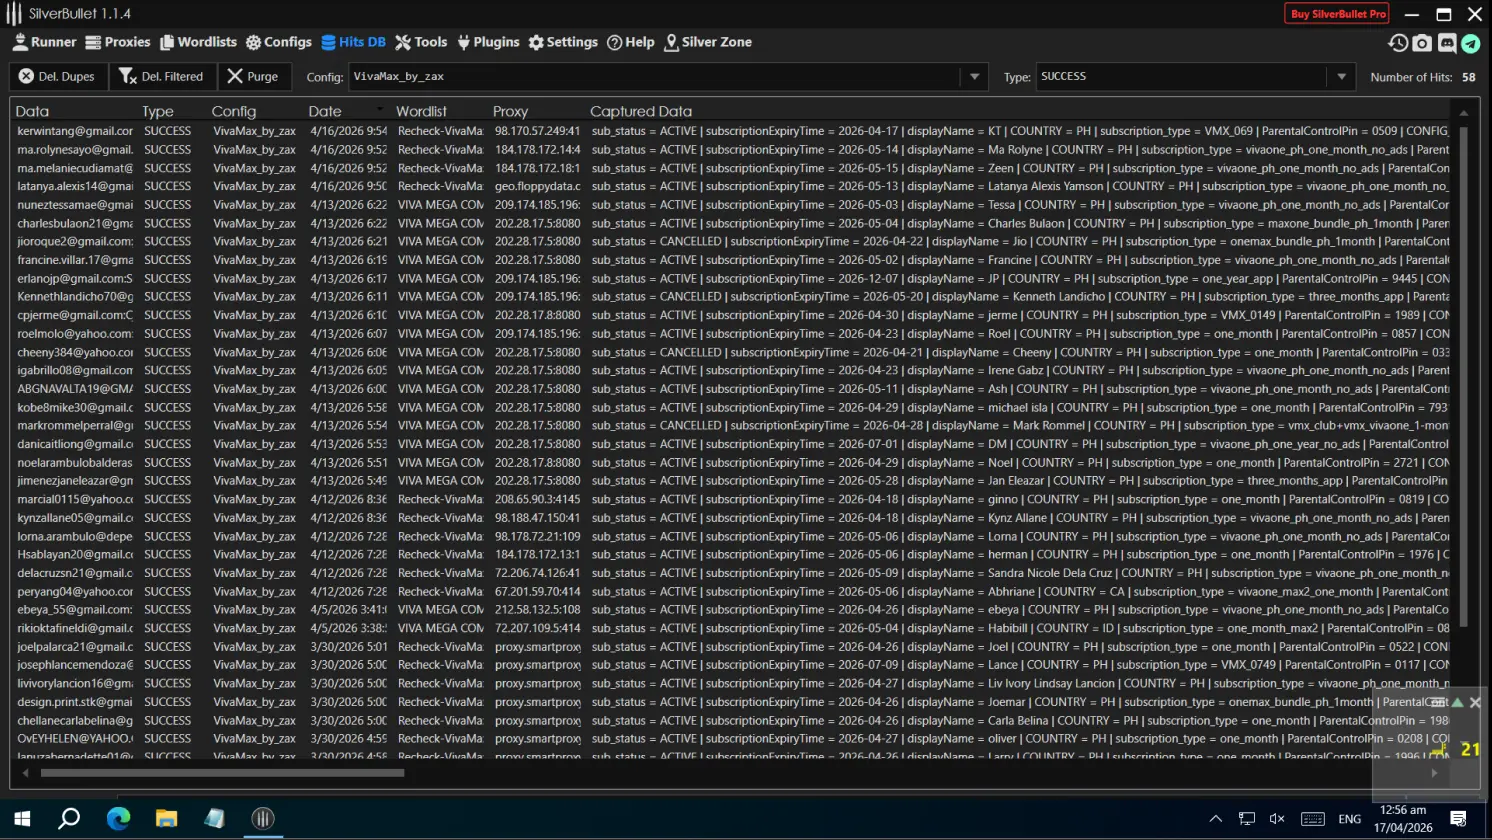The image size is (1492, 840).
Task: Switch to the Hits DB tab
Action: [353, 42]
